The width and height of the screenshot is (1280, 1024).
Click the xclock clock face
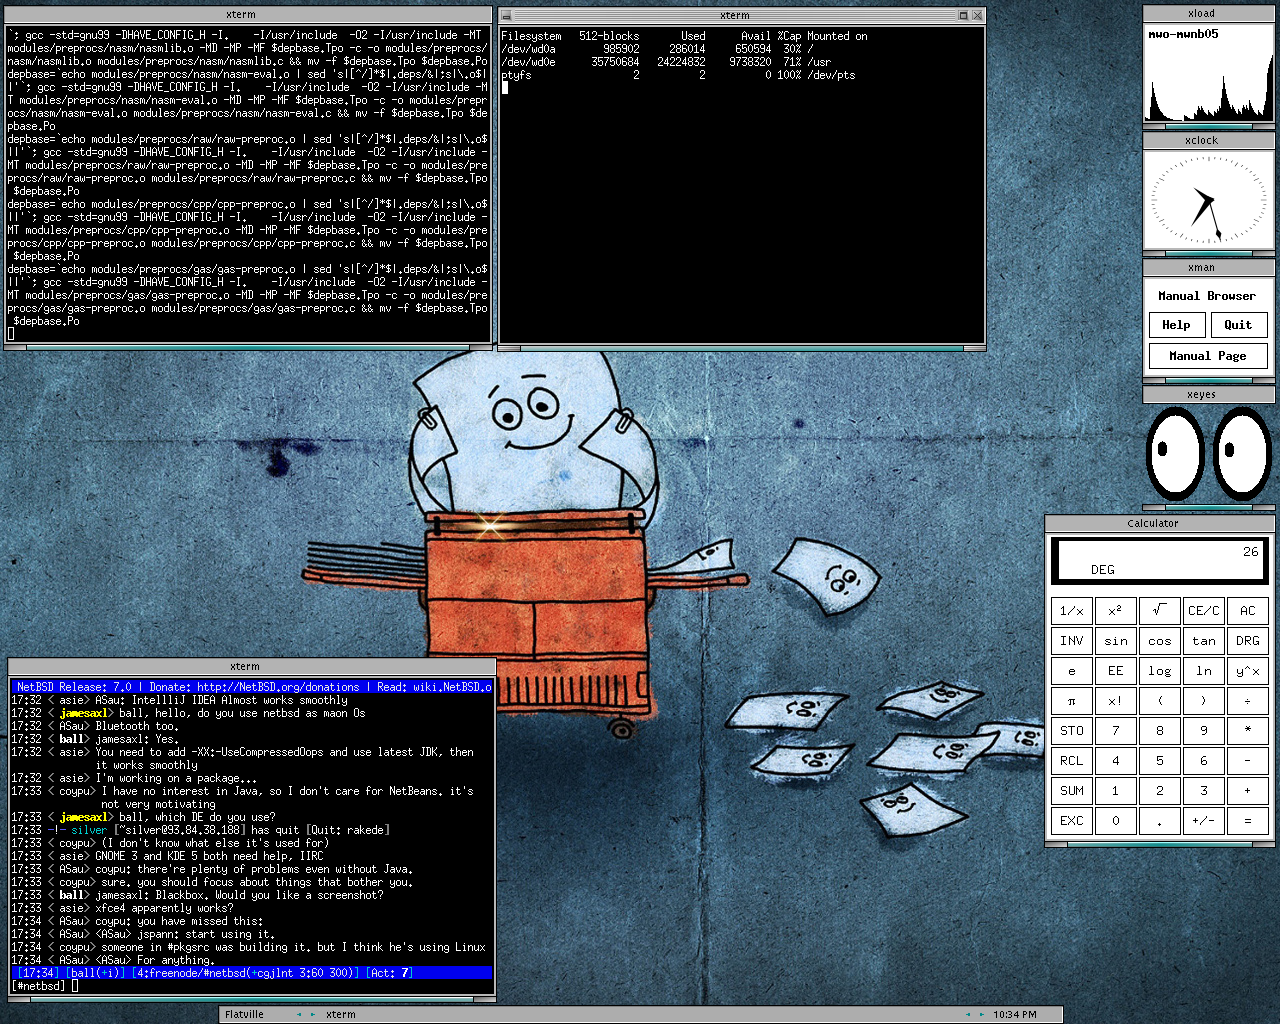click(1208, 200)
